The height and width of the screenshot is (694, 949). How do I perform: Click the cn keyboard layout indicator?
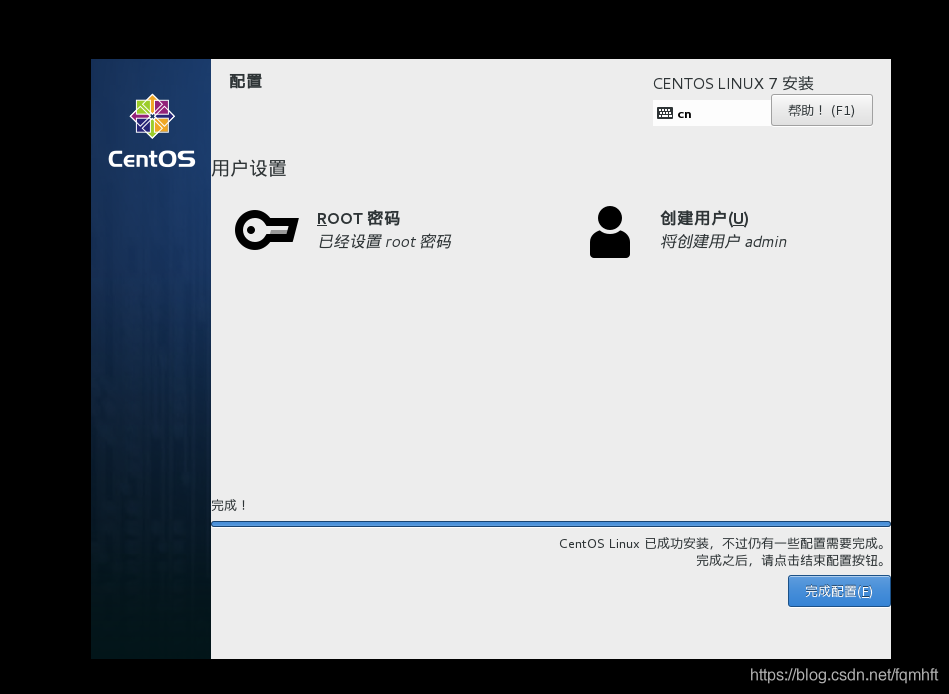[711, 113]
